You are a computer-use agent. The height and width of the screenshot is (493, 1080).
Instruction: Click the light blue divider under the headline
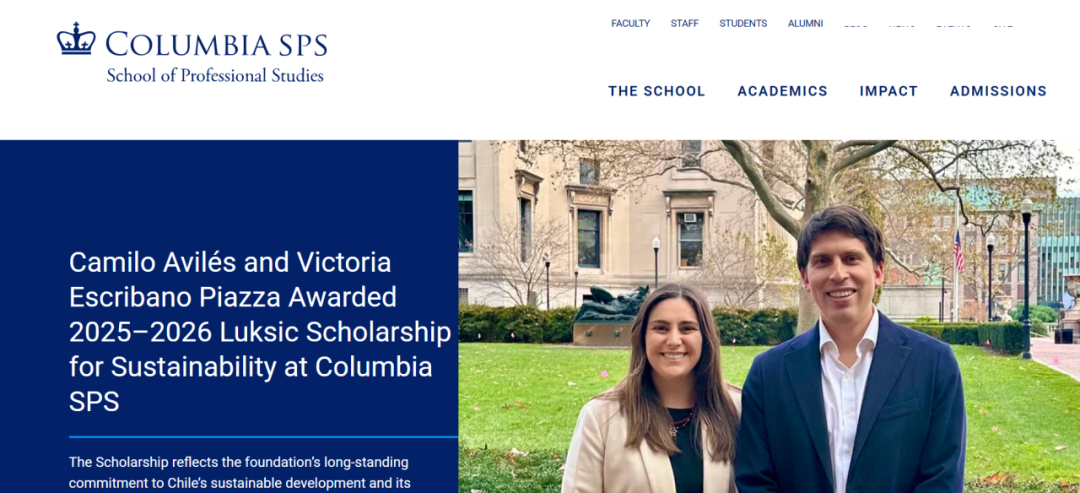pos(263,437)
